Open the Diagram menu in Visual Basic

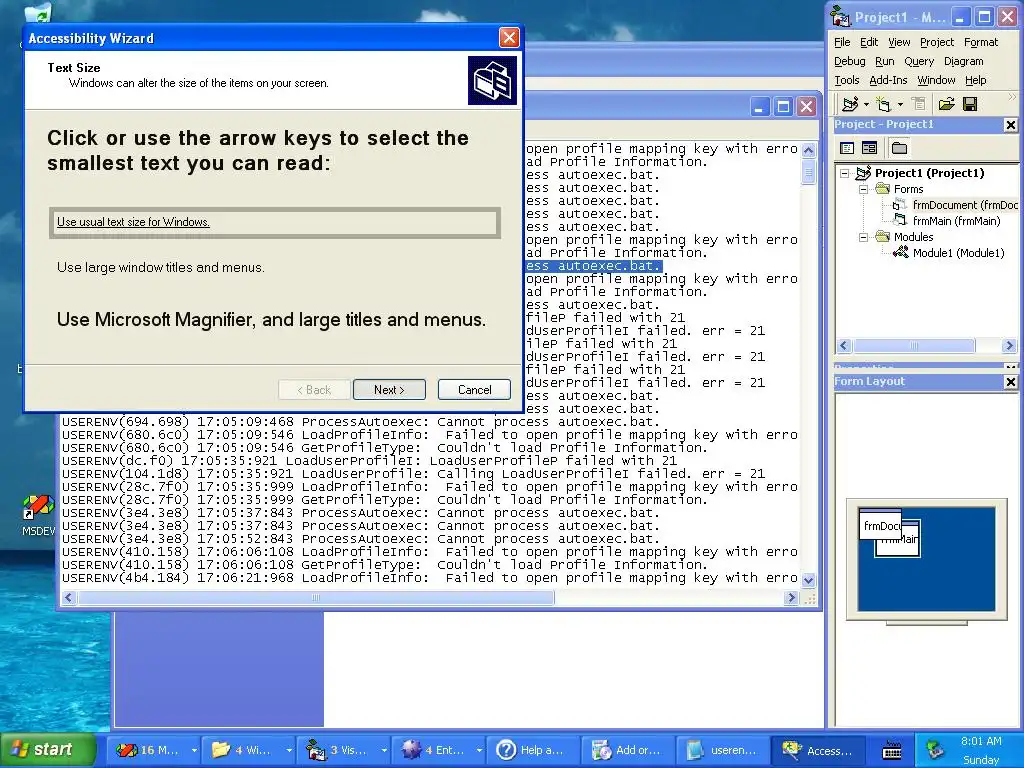(x=963, y=61)
